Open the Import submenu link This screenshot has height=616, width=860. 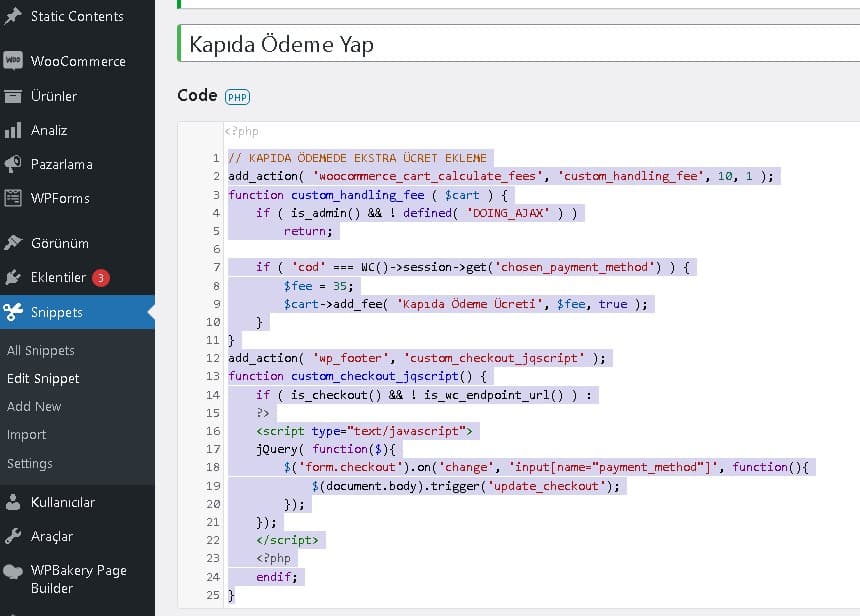[26, 434]
